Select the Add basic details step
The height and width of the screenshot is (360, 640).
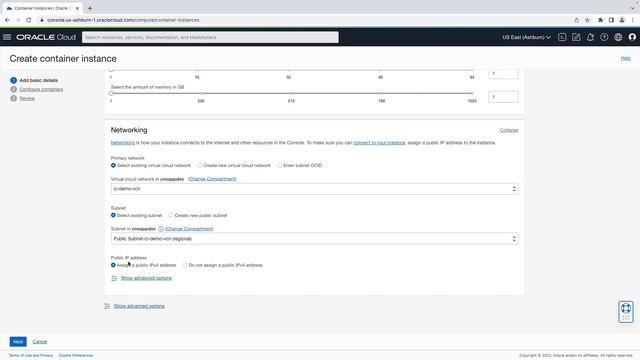click(x=38, y=80)
